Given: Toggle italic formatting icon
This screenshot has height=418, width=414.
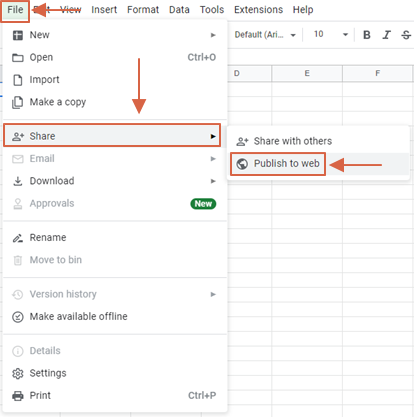Looking at the screenshot, I should (386, 35).
